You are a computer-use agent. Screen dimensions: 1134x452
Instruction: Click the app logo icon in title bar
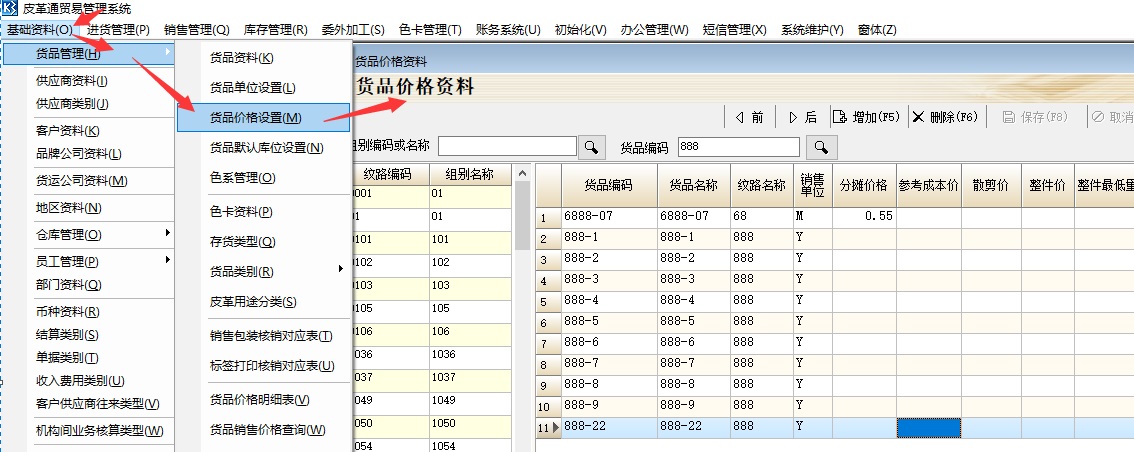10,8
